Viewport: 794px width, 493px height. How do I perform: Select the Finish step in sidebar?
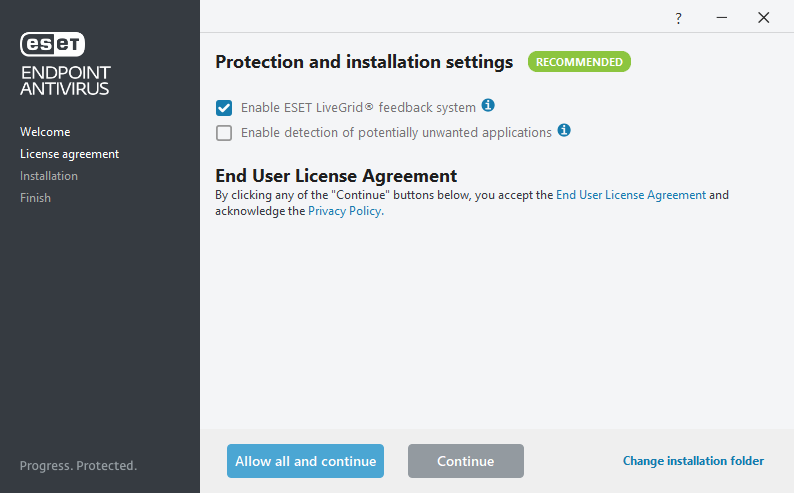35,198
